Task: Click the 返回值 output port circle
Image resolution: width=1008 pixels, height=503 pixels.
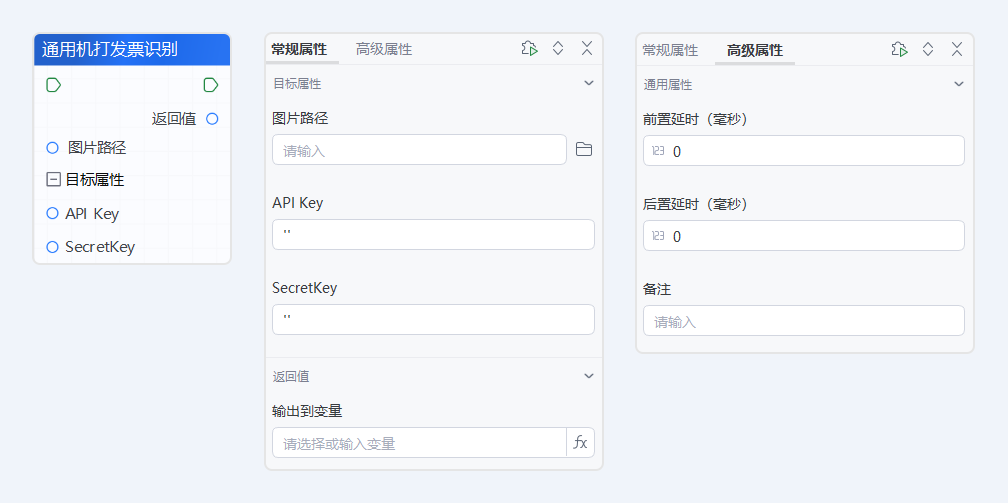Action: [x=212, y=119]
